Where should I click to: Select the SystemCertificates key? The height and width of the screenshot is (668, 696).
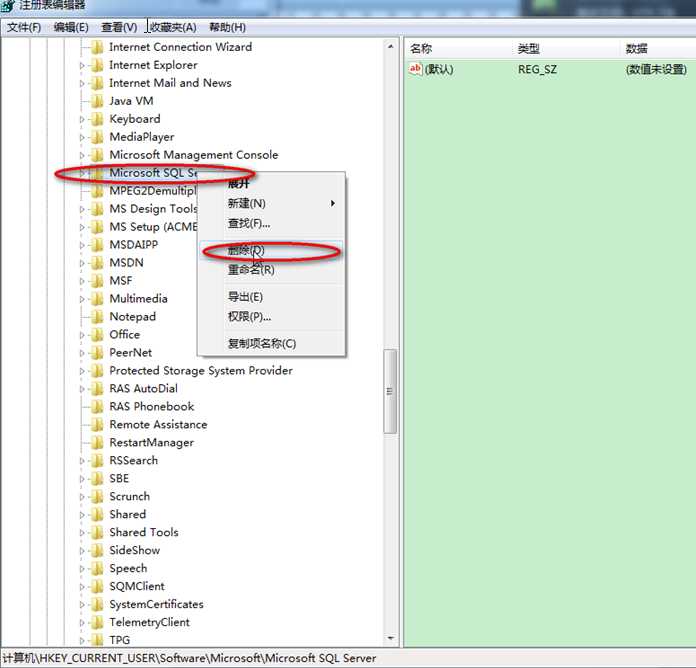point(156,605)
